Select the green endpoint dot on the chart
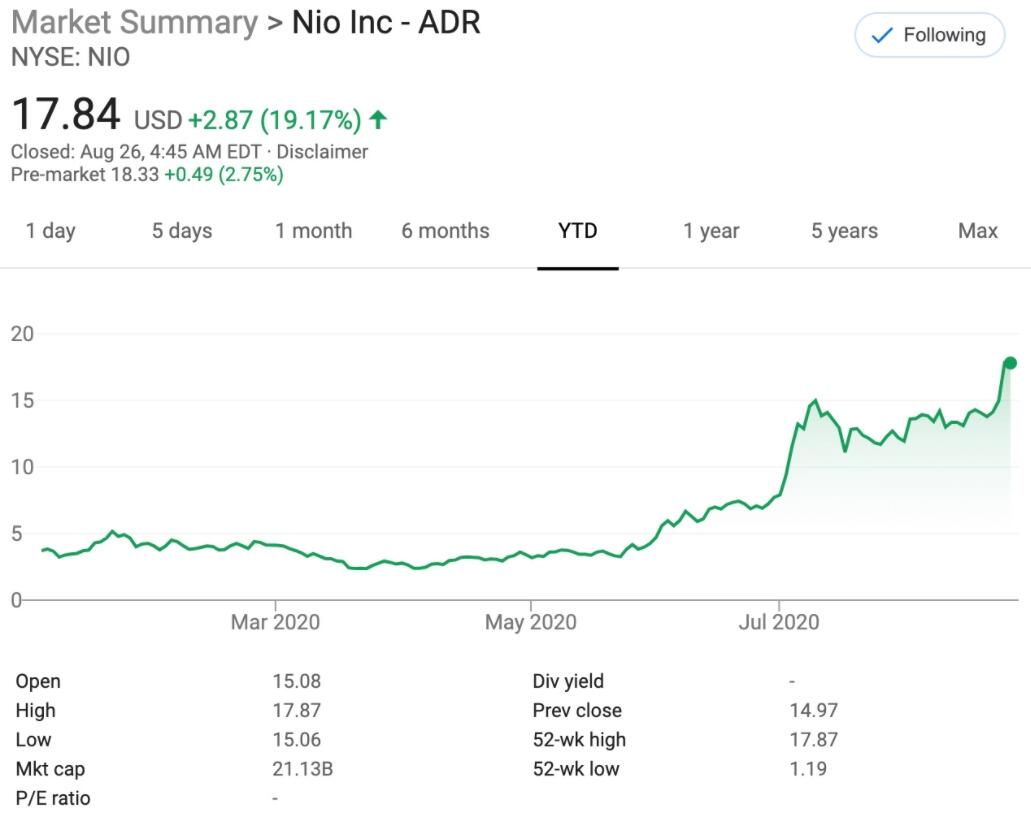 (1011, 361)
